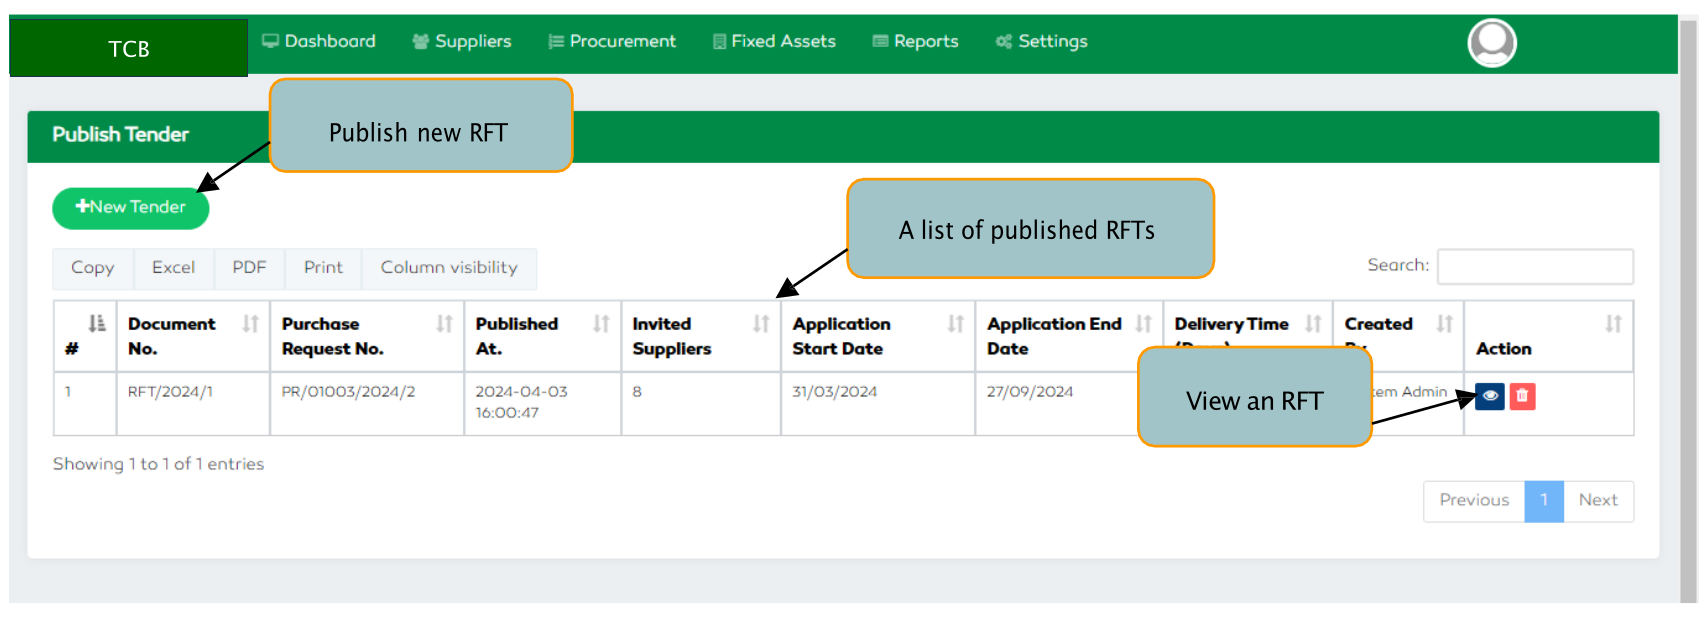
Task: Open the Procurement menu
Action: [612, 41]
